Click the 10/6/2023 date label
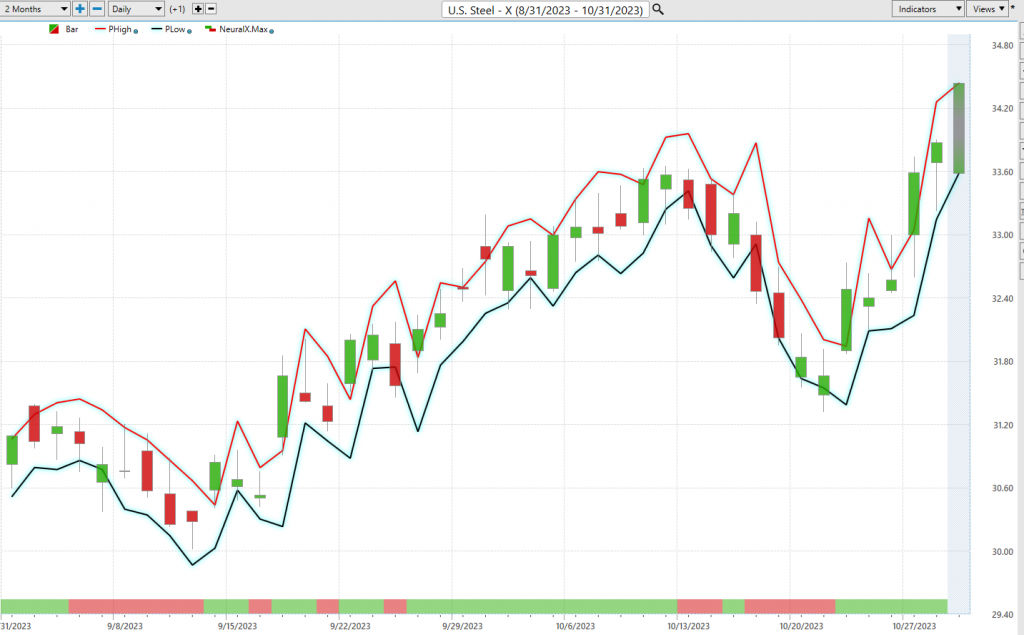This screenshot has width=1024, height=635. [575, 626]
